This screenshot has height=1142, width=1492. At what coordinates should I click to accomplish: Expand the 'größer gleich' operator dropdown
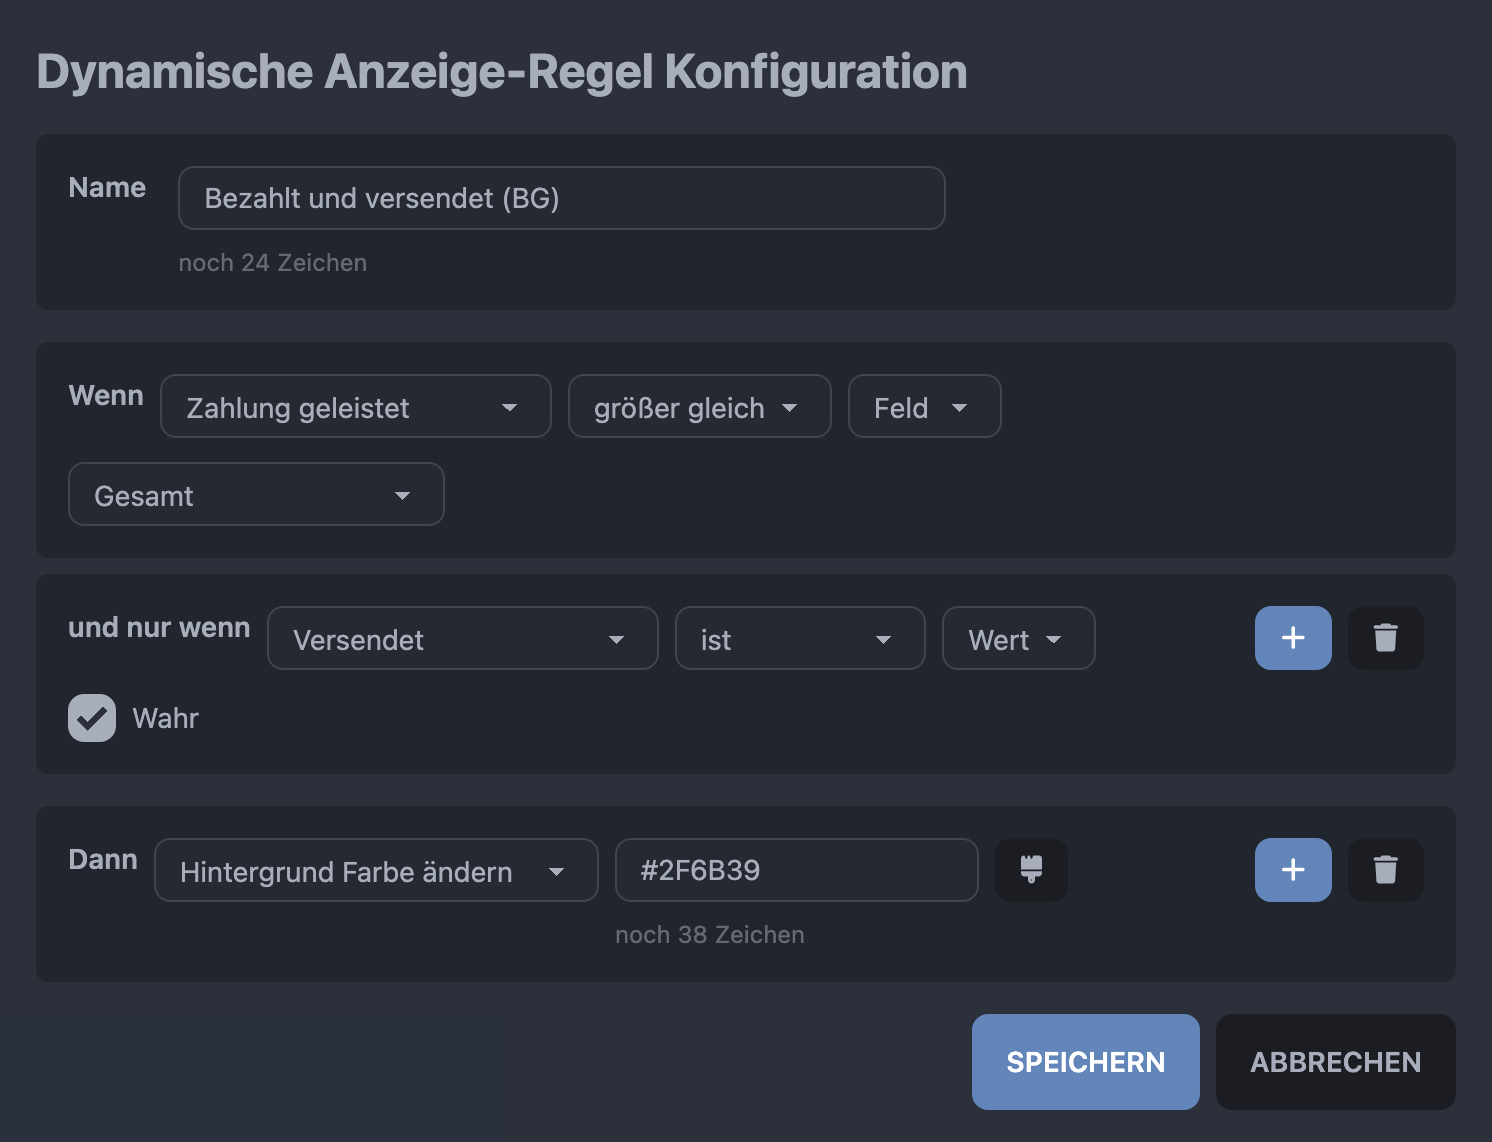click(x=699, y=406)
